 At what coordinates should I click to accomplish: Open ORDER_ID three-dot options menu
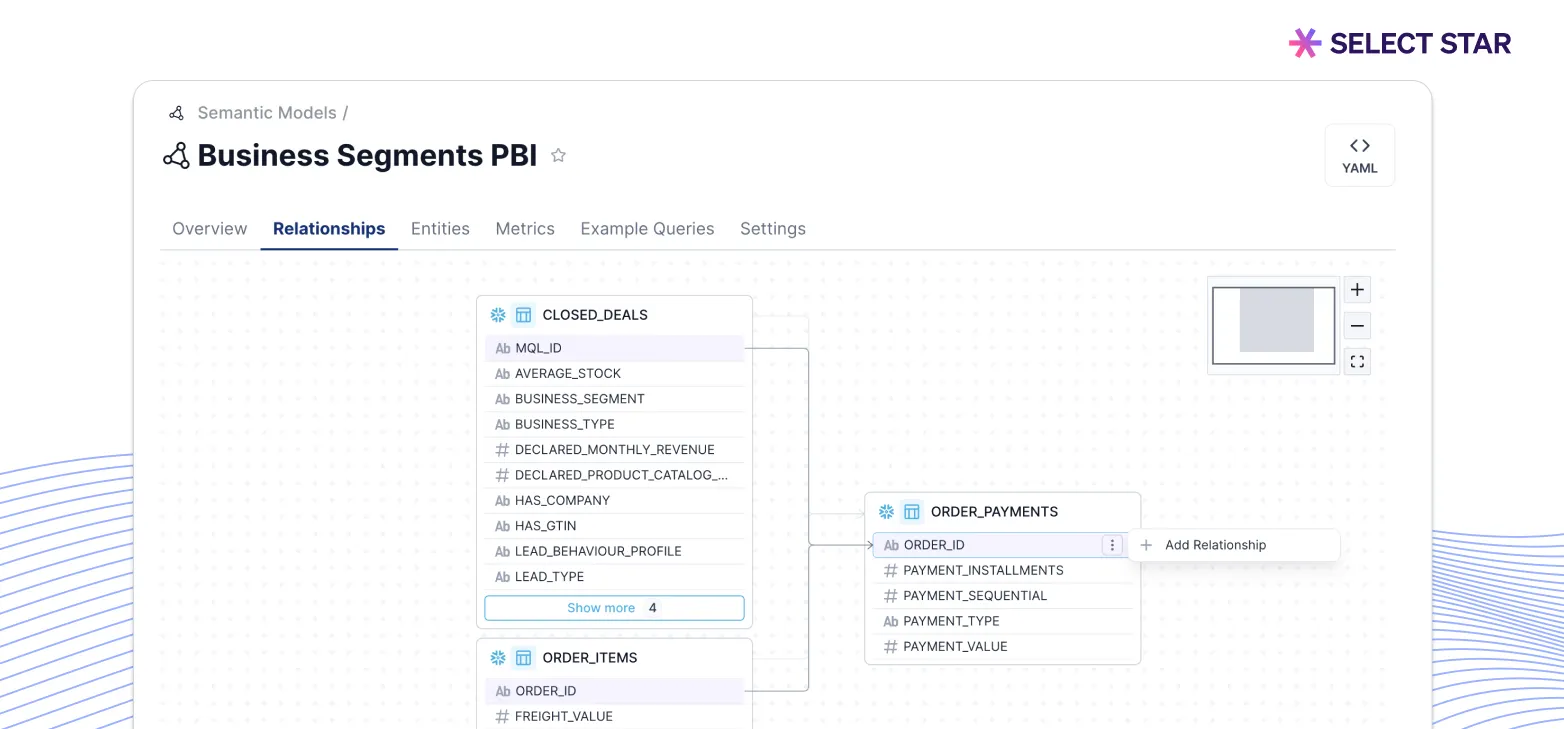click(x=1112, y=545)
